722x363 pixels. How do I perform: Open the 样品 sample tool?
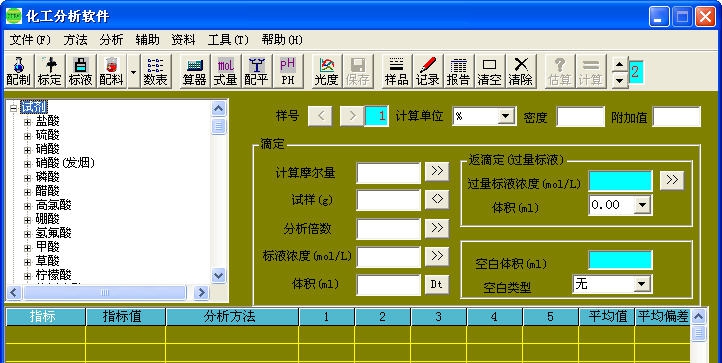396,71
